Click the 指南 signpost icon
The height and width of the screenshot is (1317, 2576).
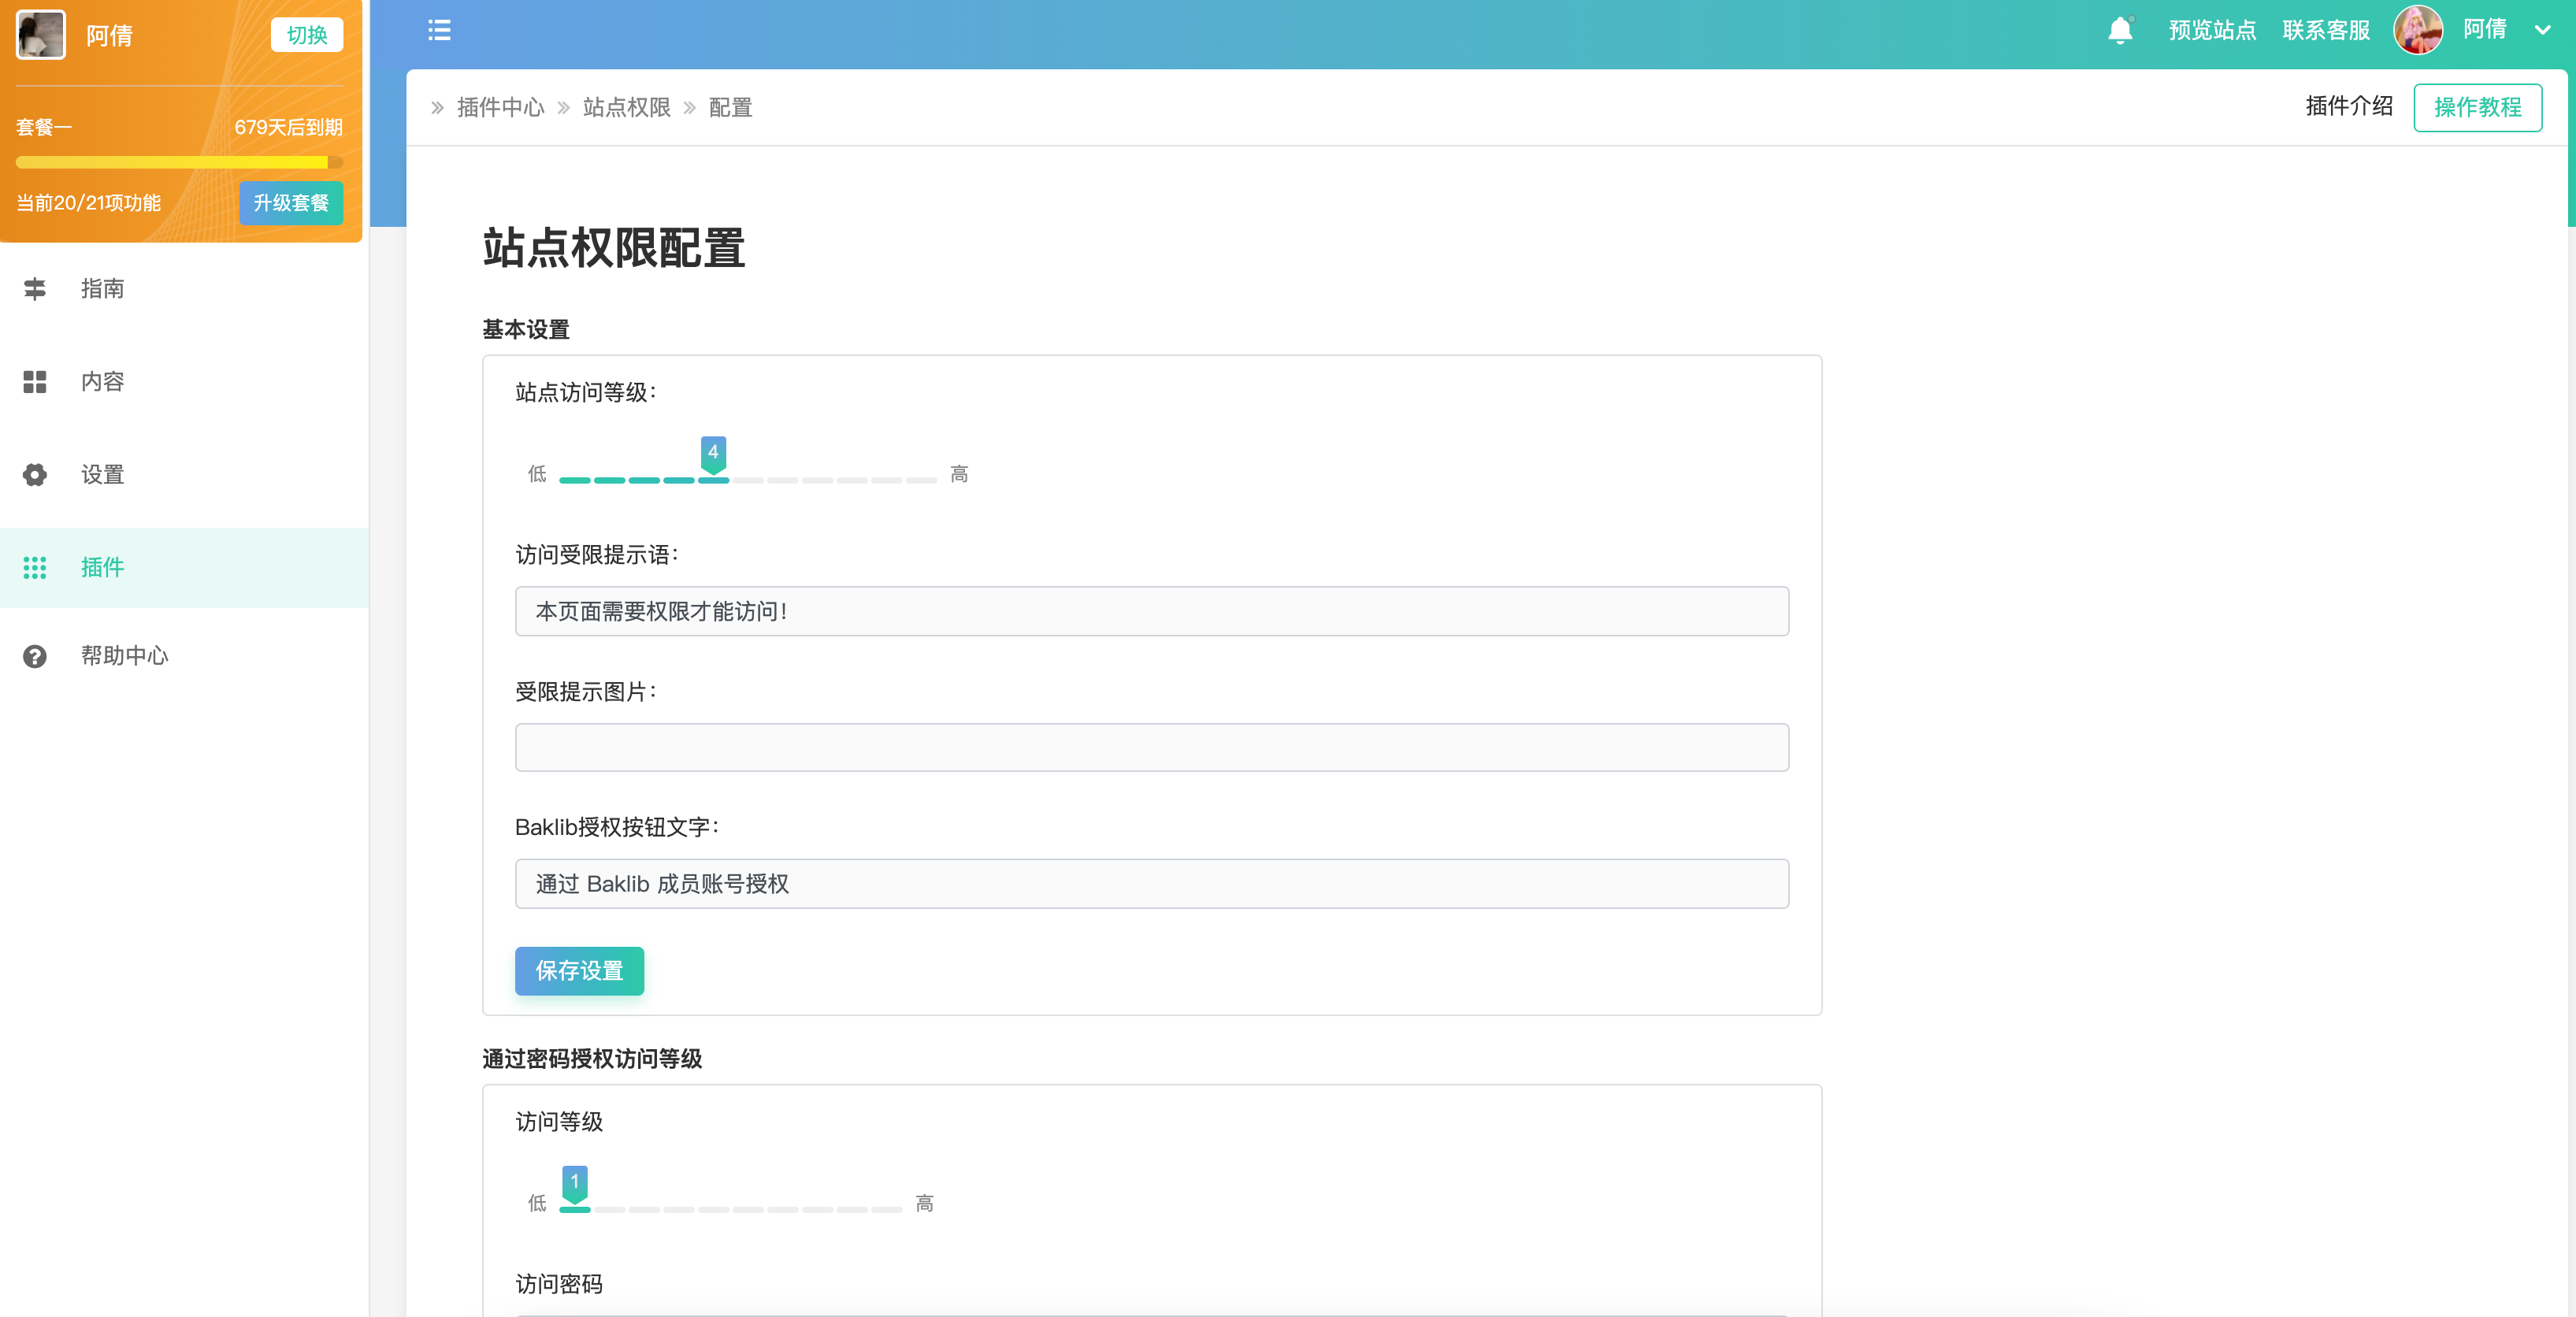tap(35, 289)
